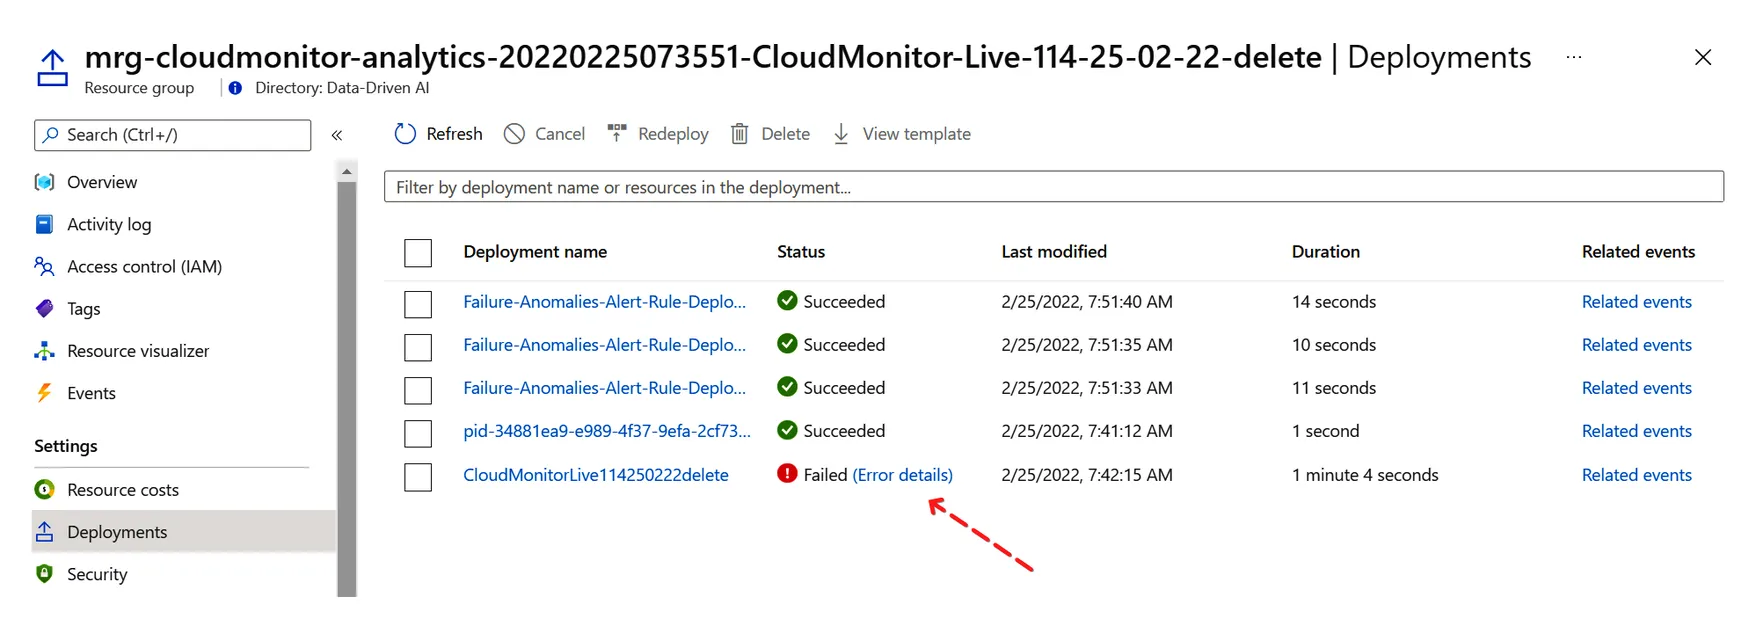Open CloudMonitorLive114250222delete deployment link
Viewport: 1756px width, 626px height.
pyautogui.click(x=596, y=475)
